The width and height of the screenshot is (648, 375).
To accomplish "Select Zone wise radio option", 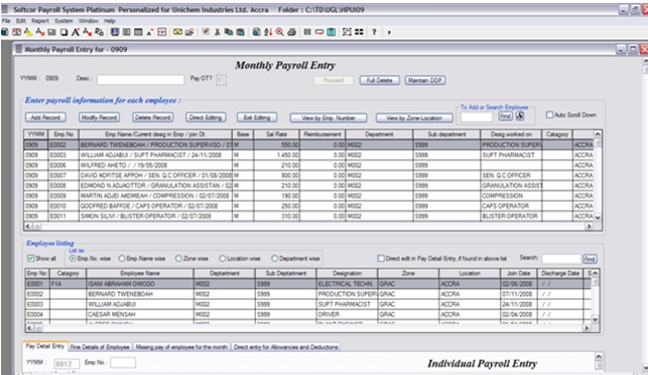I will pyautogui.click(x=179, y=258).
